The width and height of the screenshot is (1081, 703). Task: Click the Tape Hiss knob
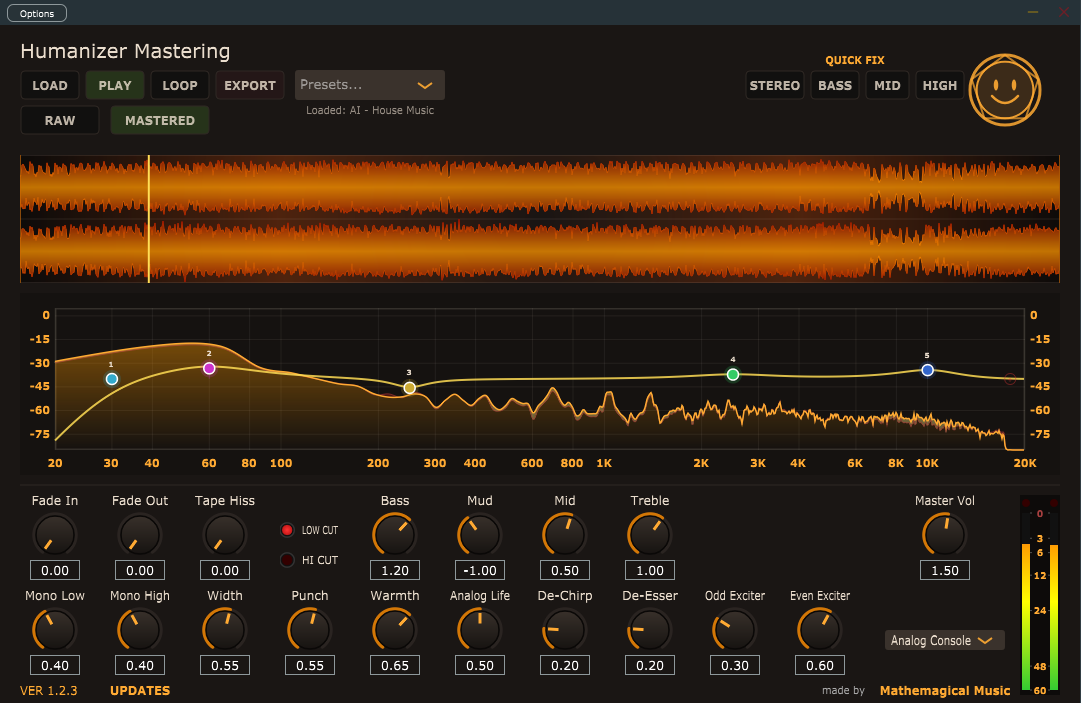coord(225,535)
